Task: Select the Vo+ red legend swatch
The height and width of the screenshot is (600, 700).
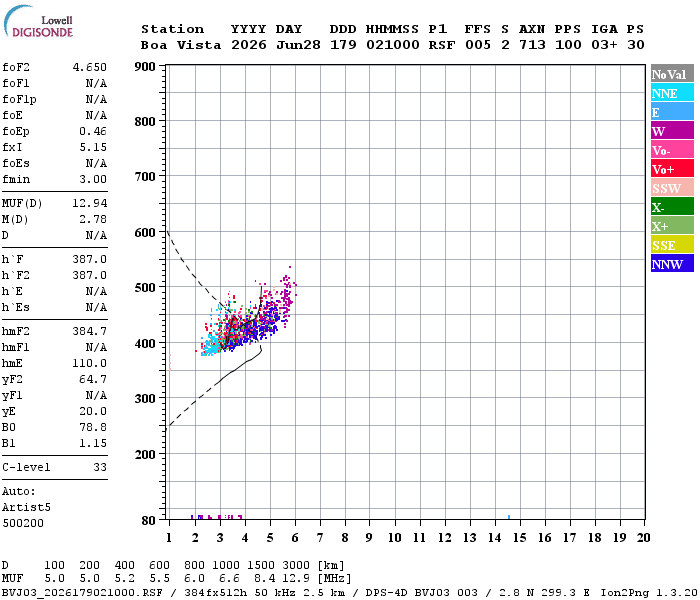Action: click(672, 169)
